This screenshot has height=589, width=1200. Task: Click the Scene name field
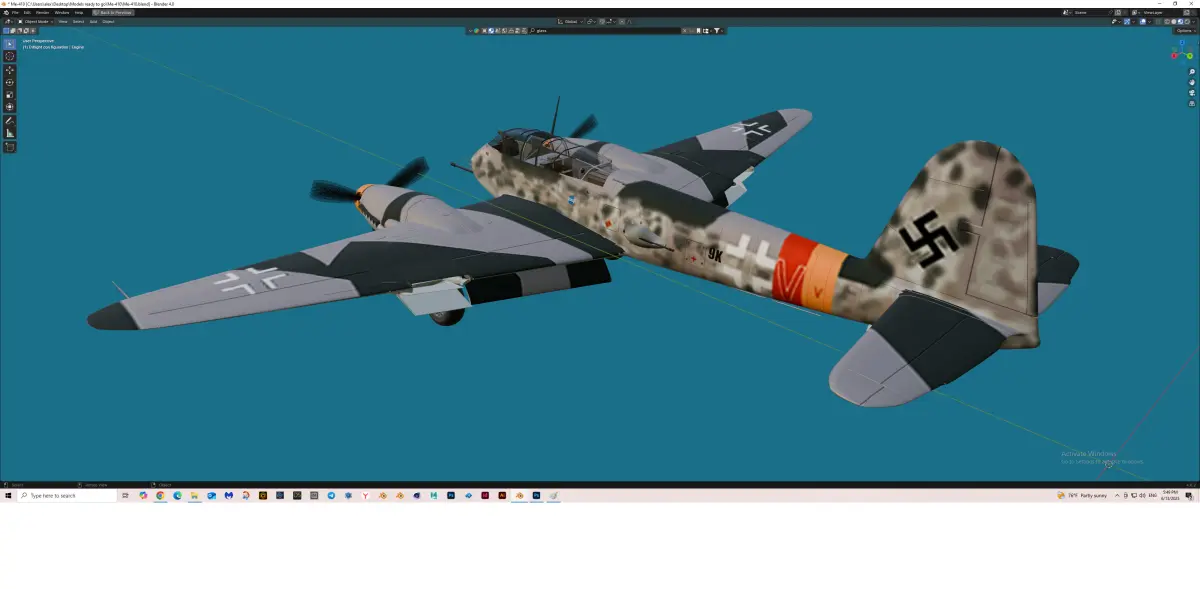(x=1090, y=12)
